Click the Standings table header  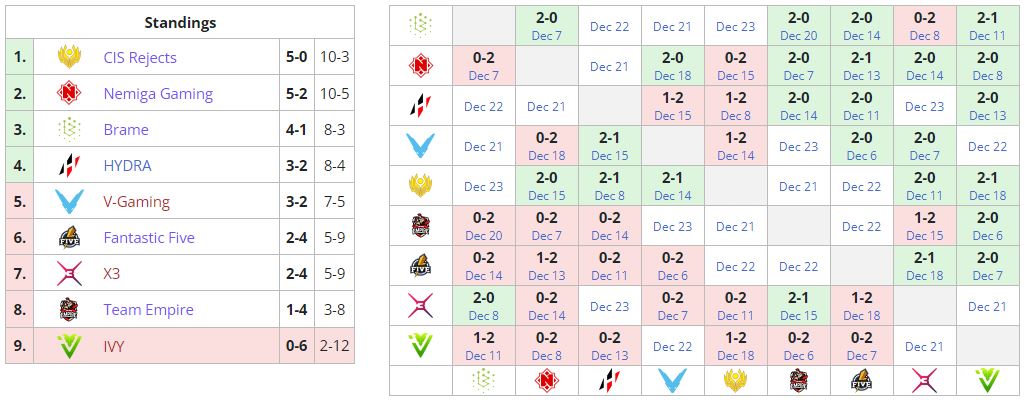180,22
